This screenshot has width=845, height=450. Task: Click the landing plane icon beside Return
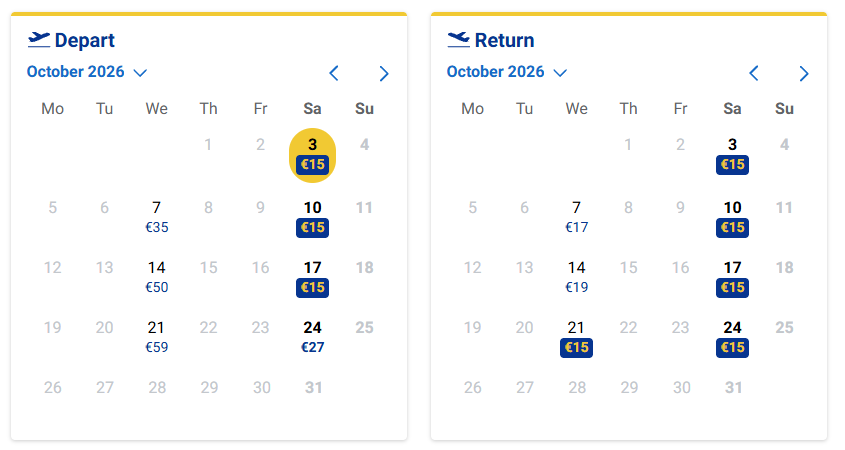(459, 40)
